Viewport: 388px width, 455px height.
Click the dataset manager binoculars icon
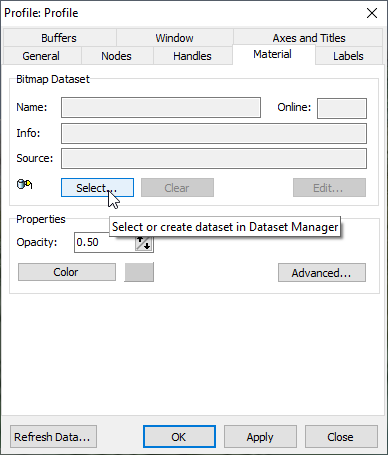click(x=24, y=184)
